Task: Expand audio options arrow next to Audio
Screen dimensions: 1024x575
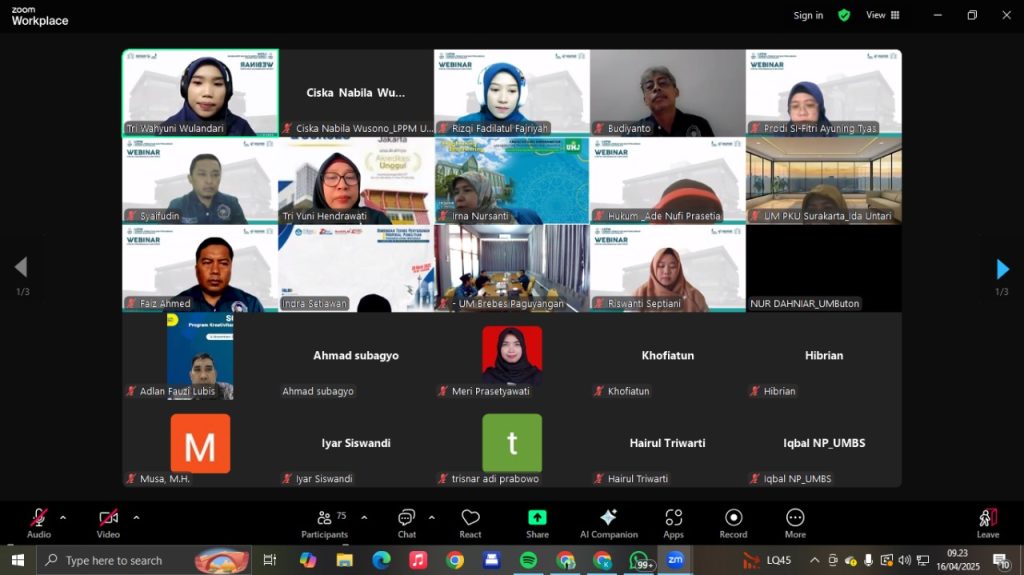Action: coord(63,518)
